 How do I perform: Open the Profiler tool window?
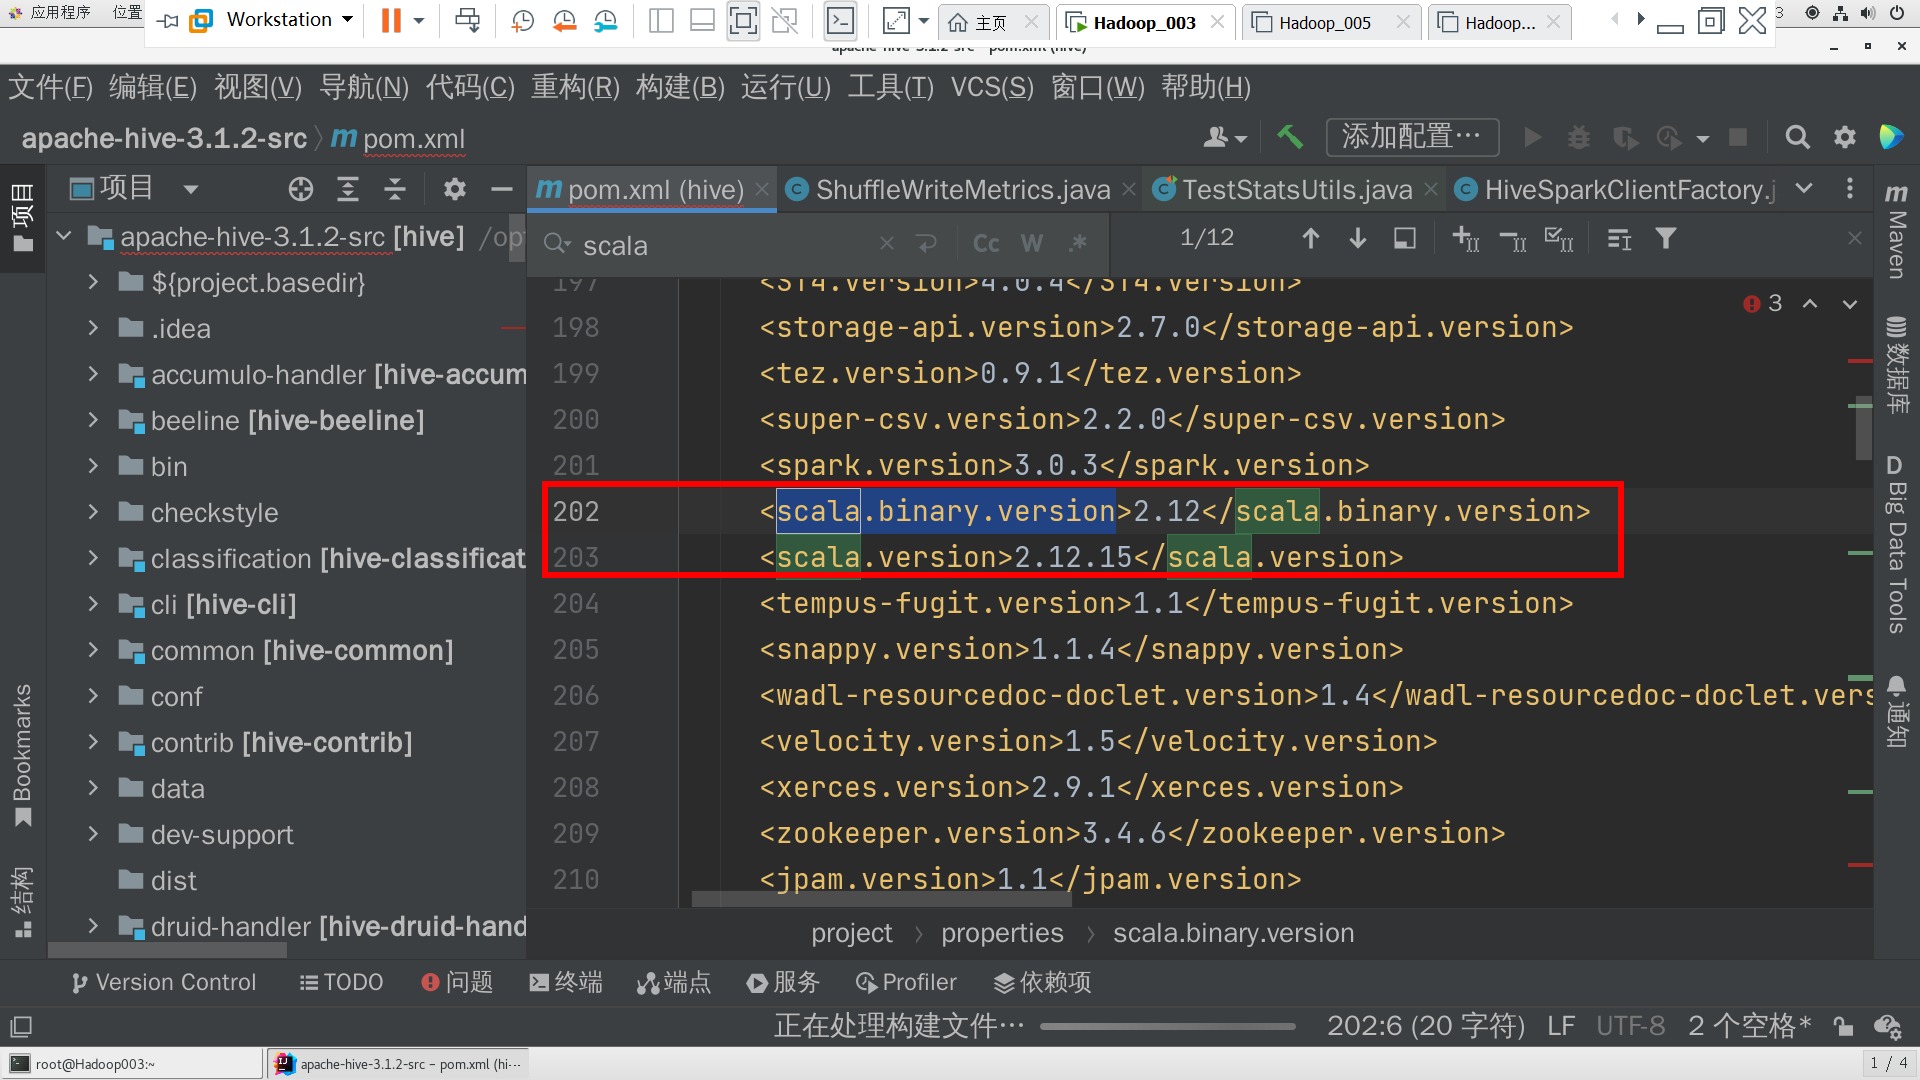pos(906,982)
